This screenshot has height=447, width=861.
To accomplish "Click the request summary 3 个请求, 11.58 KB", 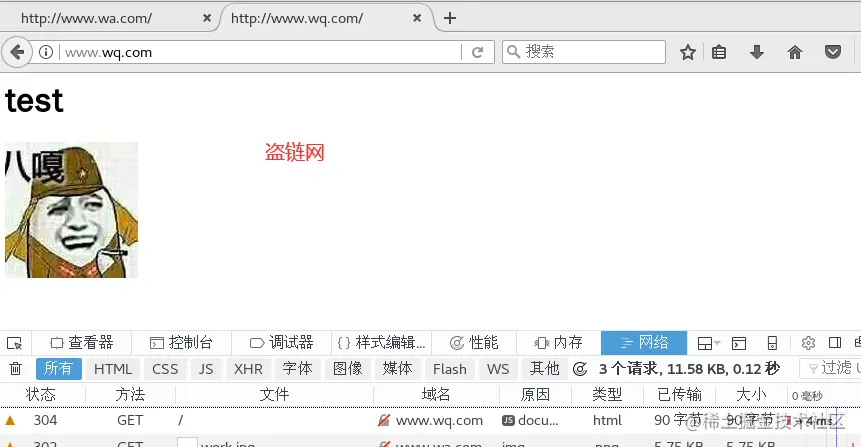I will [x=689, y=368].
